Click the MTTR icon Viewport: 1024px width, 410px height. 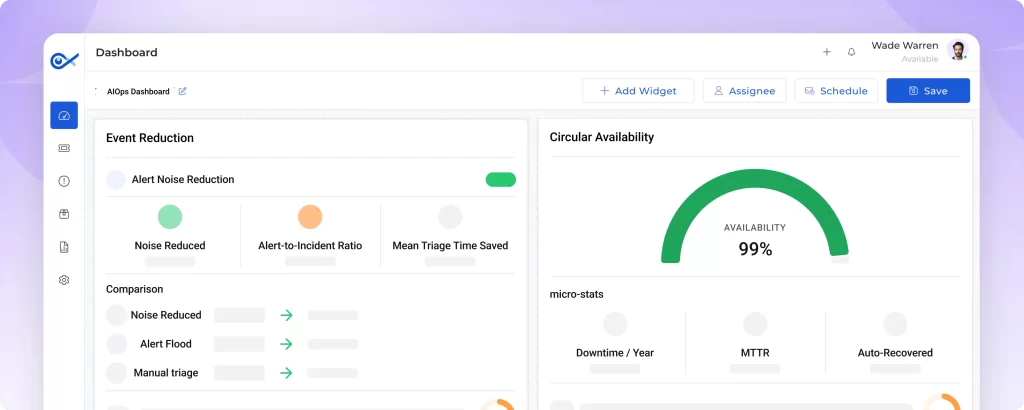(x=755, y=324)
